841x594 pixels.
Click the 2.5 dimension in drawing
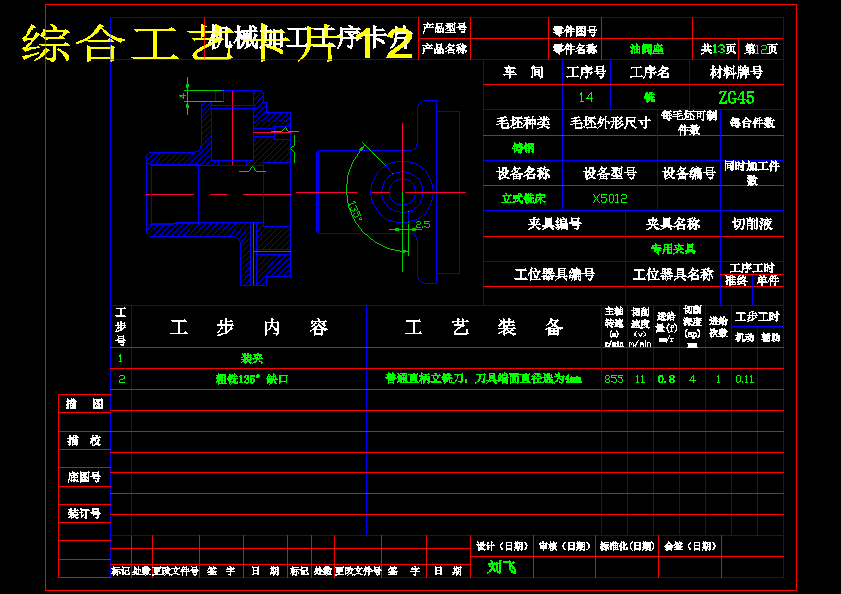[423, 225]
